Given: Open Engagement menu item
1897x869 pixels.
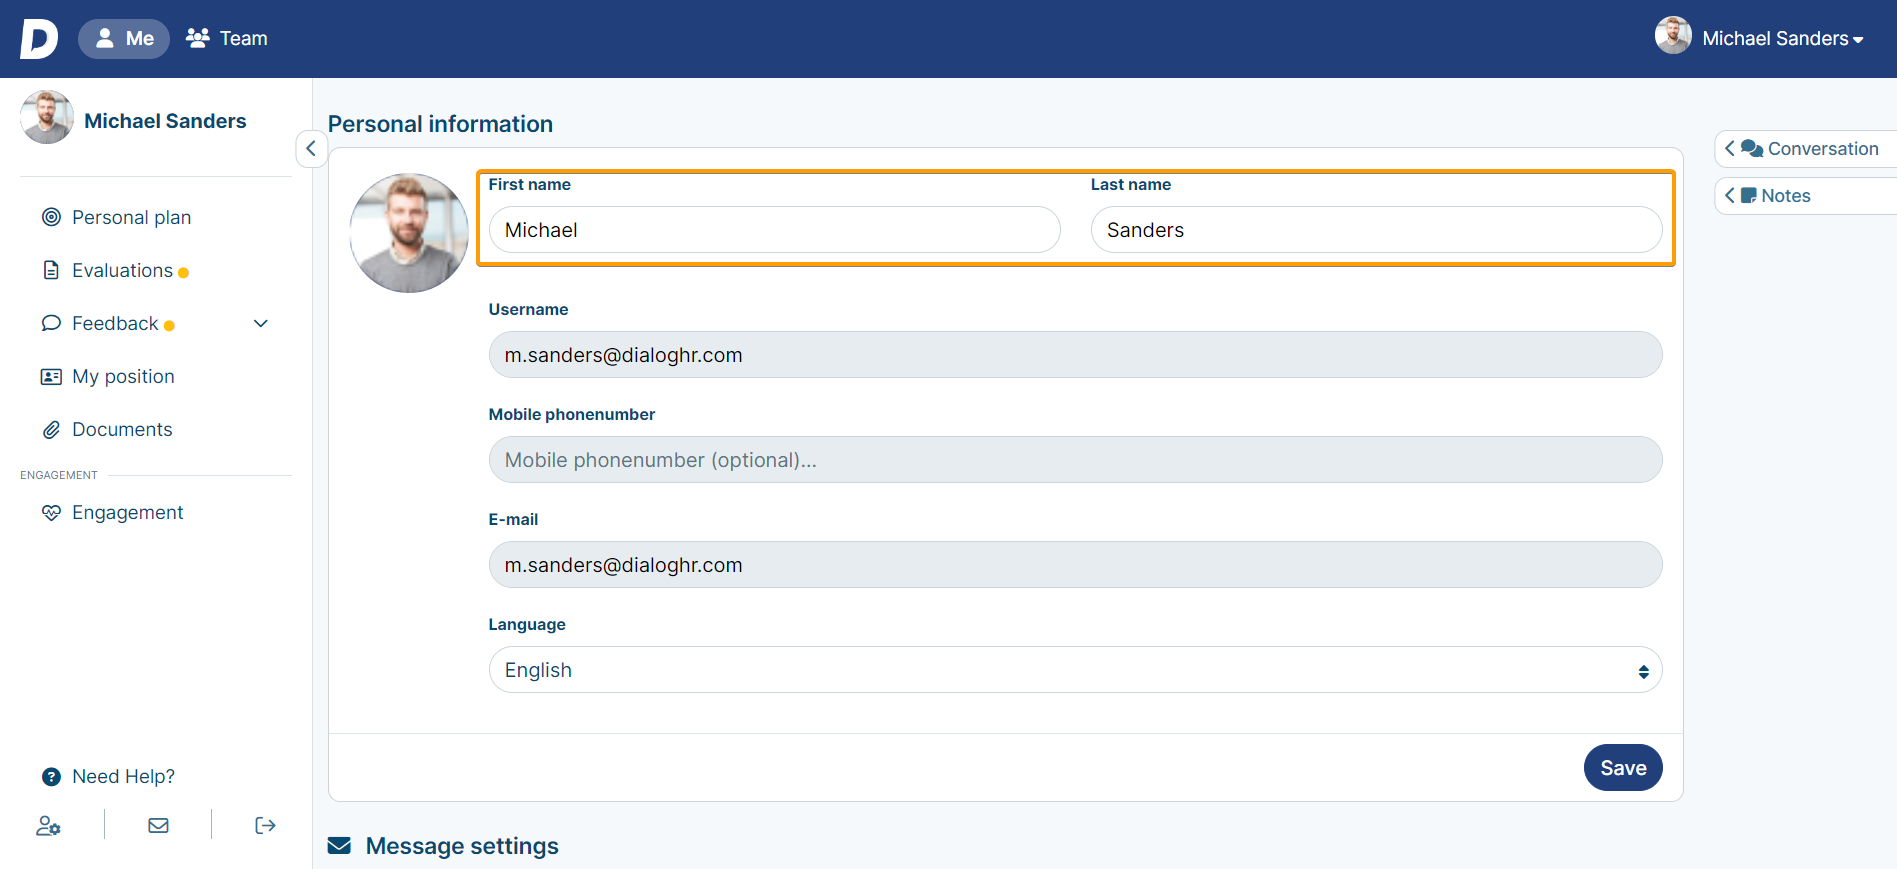Looking at the screenshot, I should (127, 512).
